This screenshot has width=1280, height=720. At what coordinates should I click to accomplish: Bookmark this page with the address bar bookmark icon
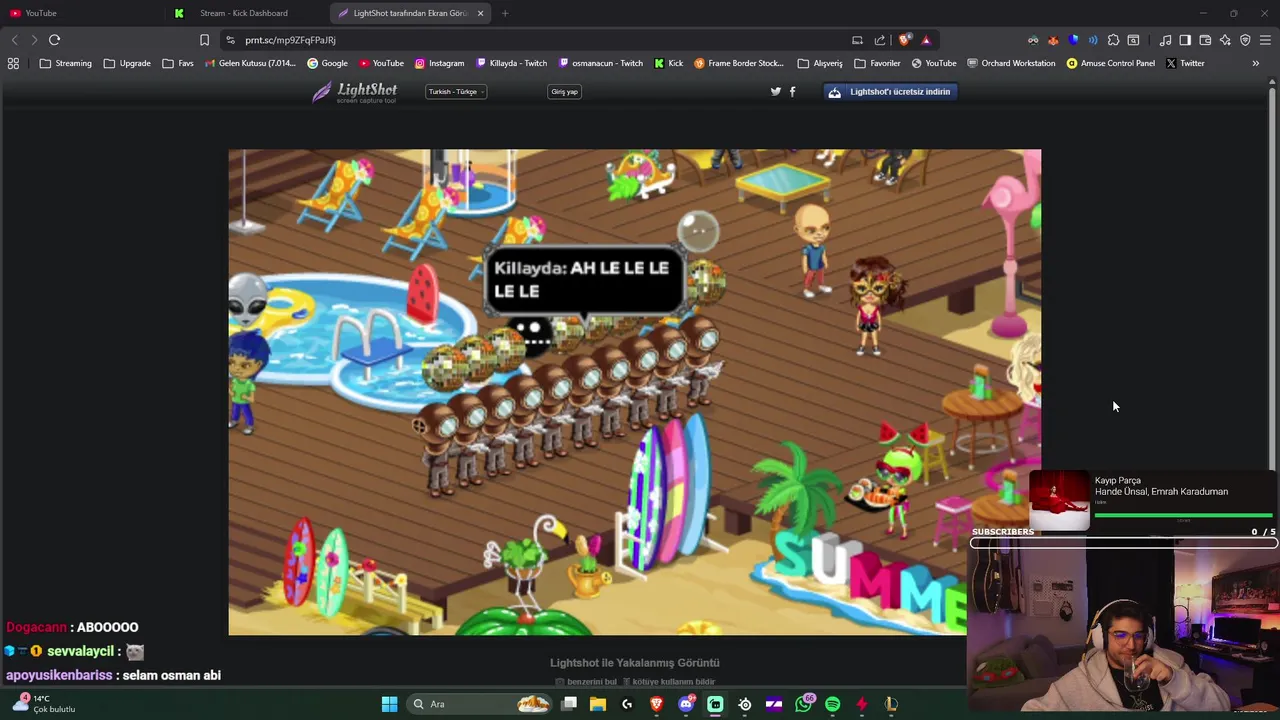coord(204,40)
